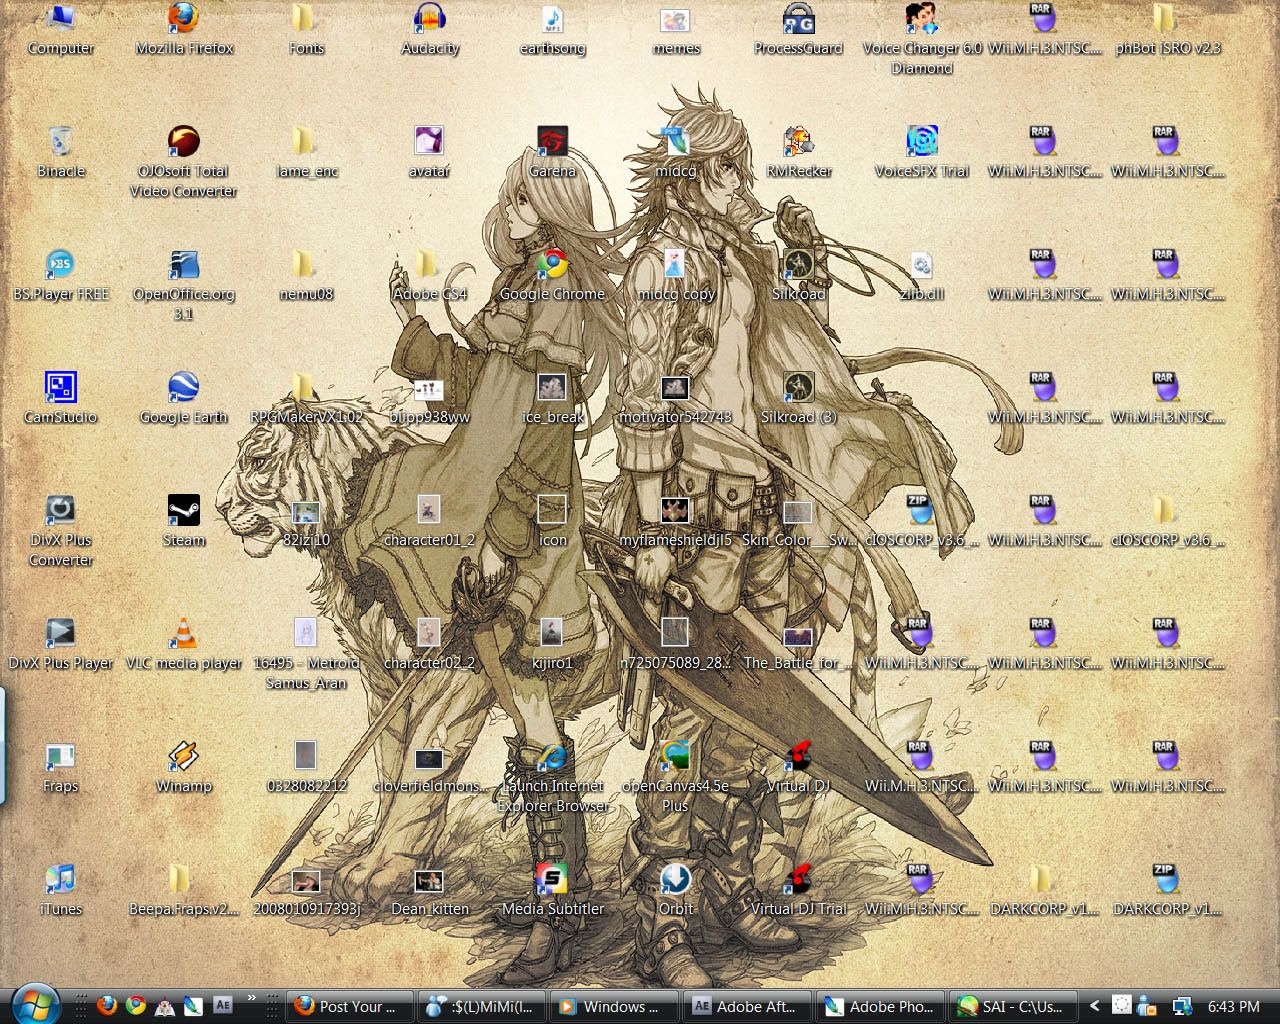Click Launch Internet Explorer Browser shortcut
The image size is (1280, 1024).
(553, 777)
